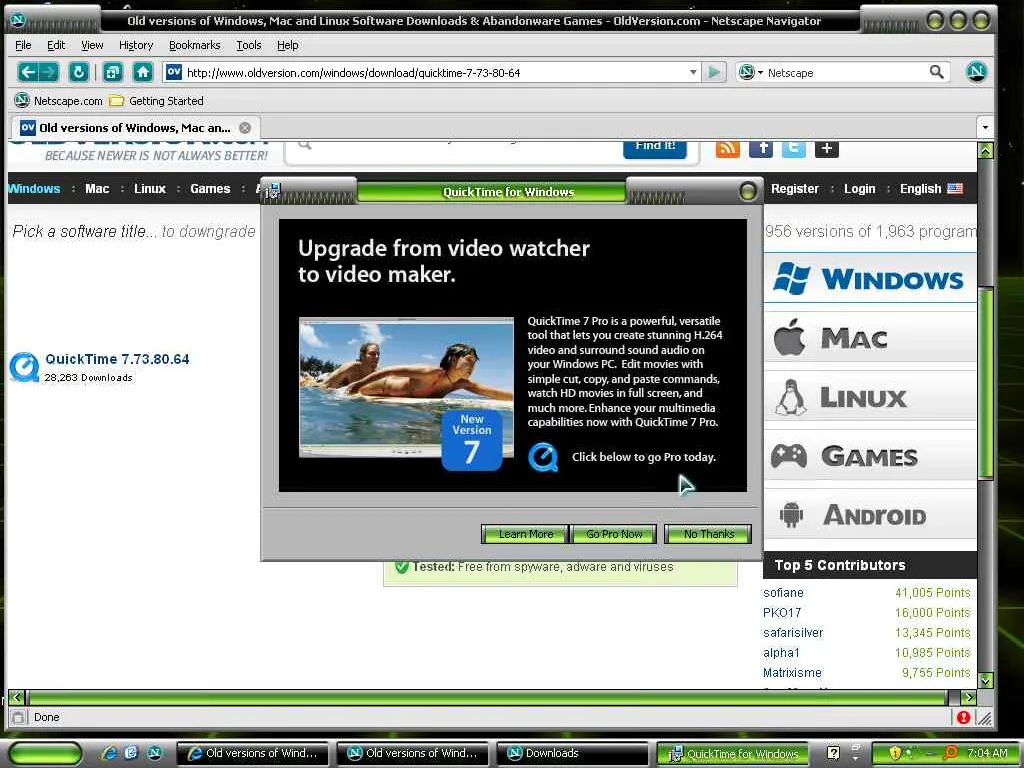Click the vertical scrollbar down arrow
This screenshot has width=1024, height=768.
[985, 680]
